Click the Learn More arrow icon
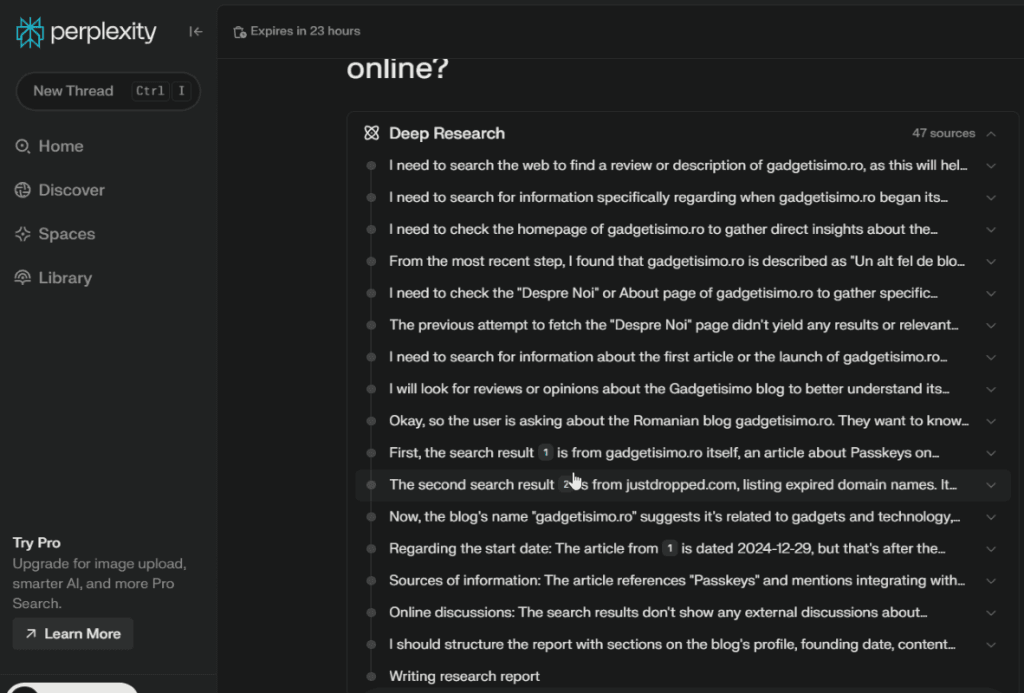Image resolution: width=1024 pixels, height=693 pixels. 31,634
